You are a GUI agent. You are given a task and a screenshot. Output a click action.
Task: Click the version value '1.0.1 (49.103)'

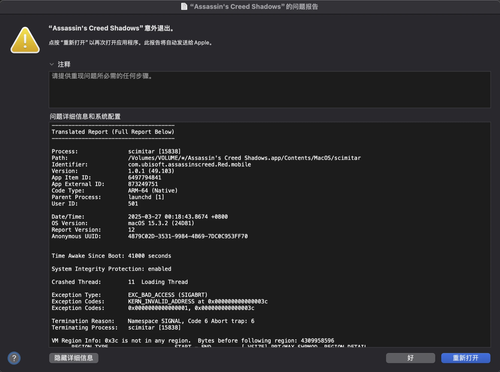(151, 171)
